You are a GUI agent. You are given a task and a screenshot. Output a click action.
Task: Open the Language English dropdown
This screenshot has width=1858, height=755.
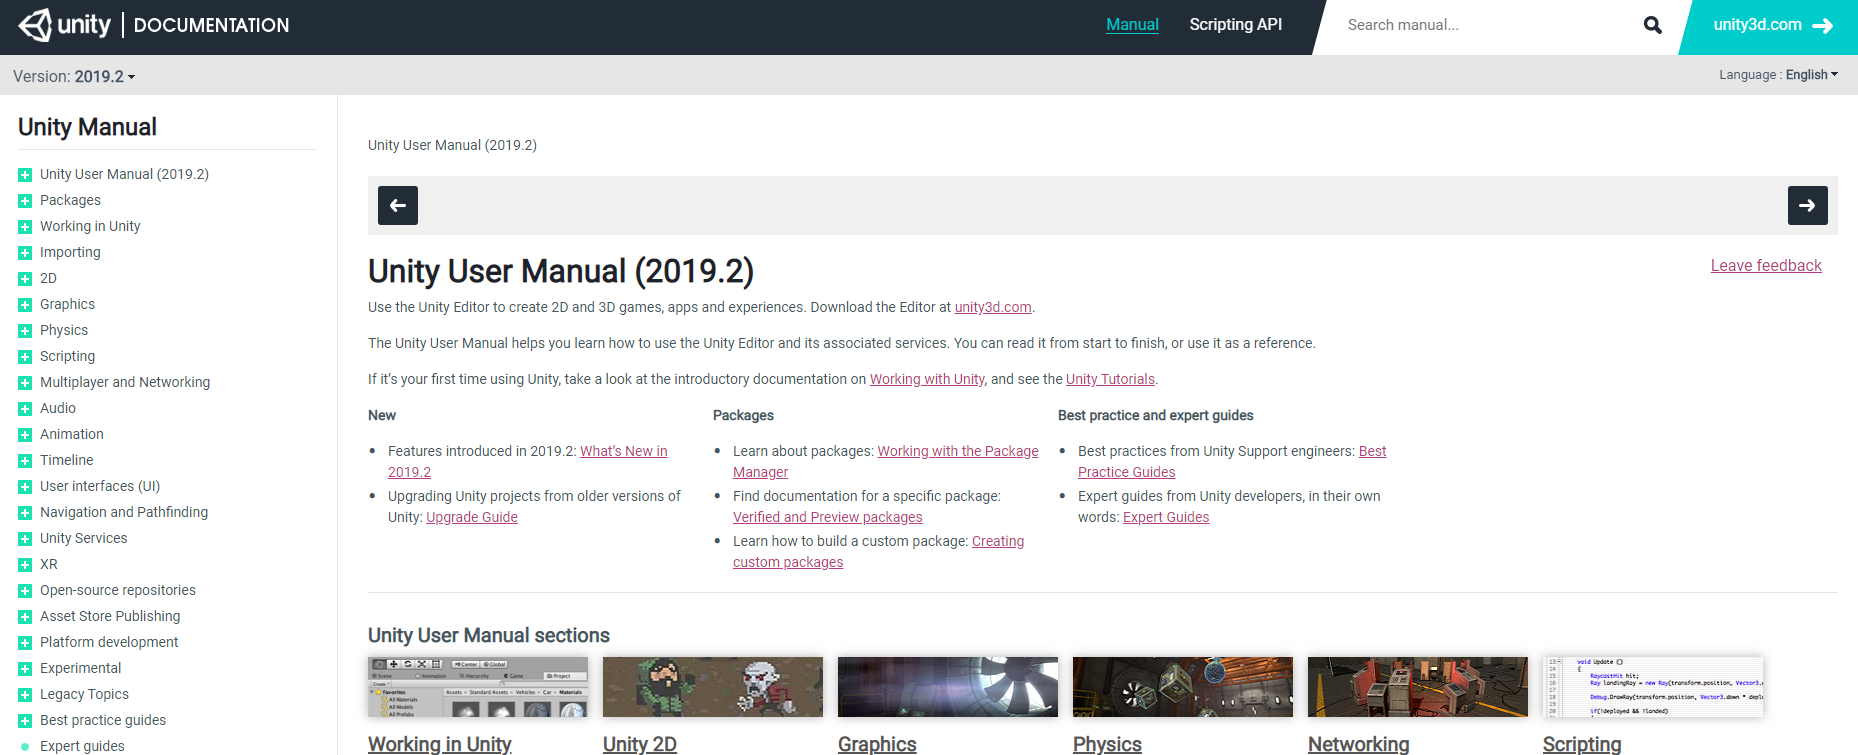tap(1778, 75)
